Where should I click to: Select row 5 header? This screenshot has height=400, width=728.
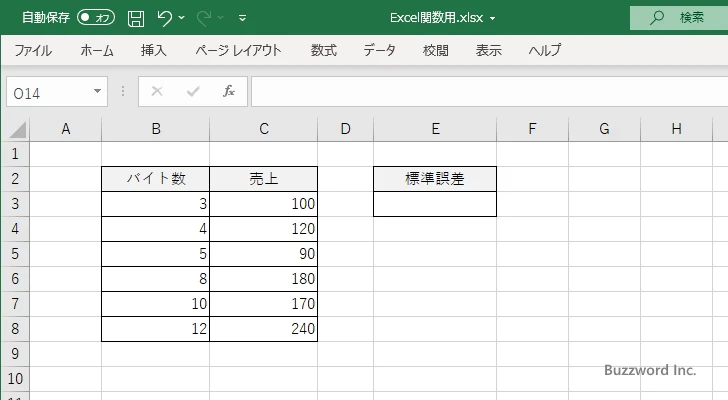pyautogui.click(x=15, y=254)
